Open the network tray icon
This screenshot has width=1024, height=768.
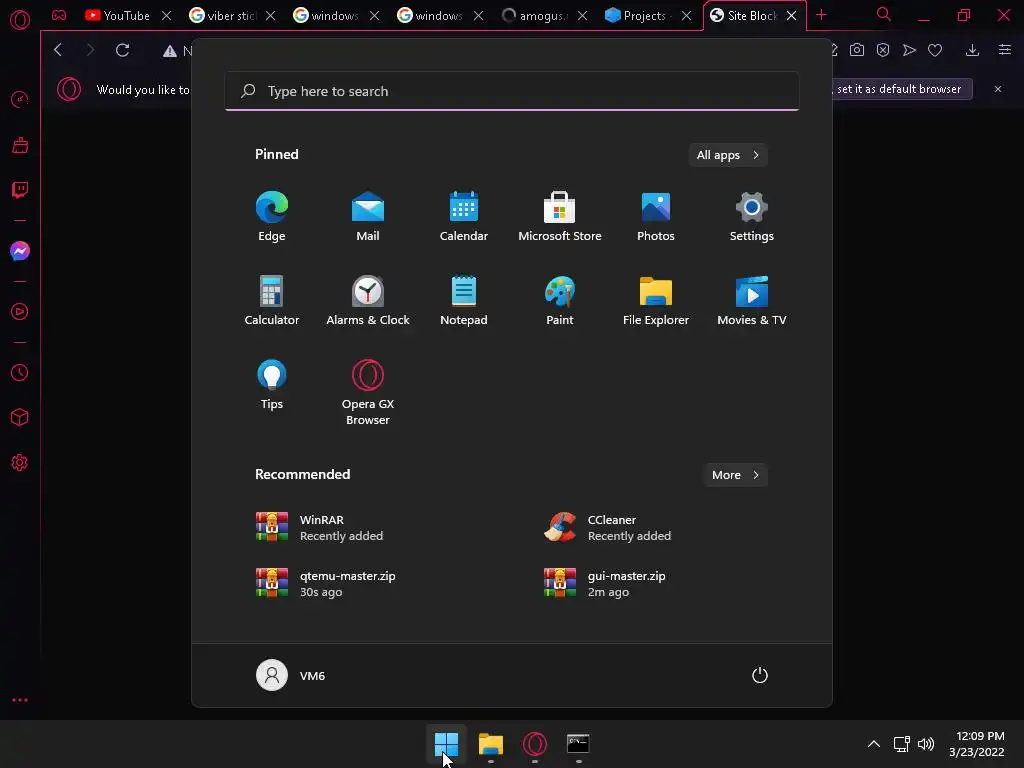pyautogui.click(x=902, y=744)
